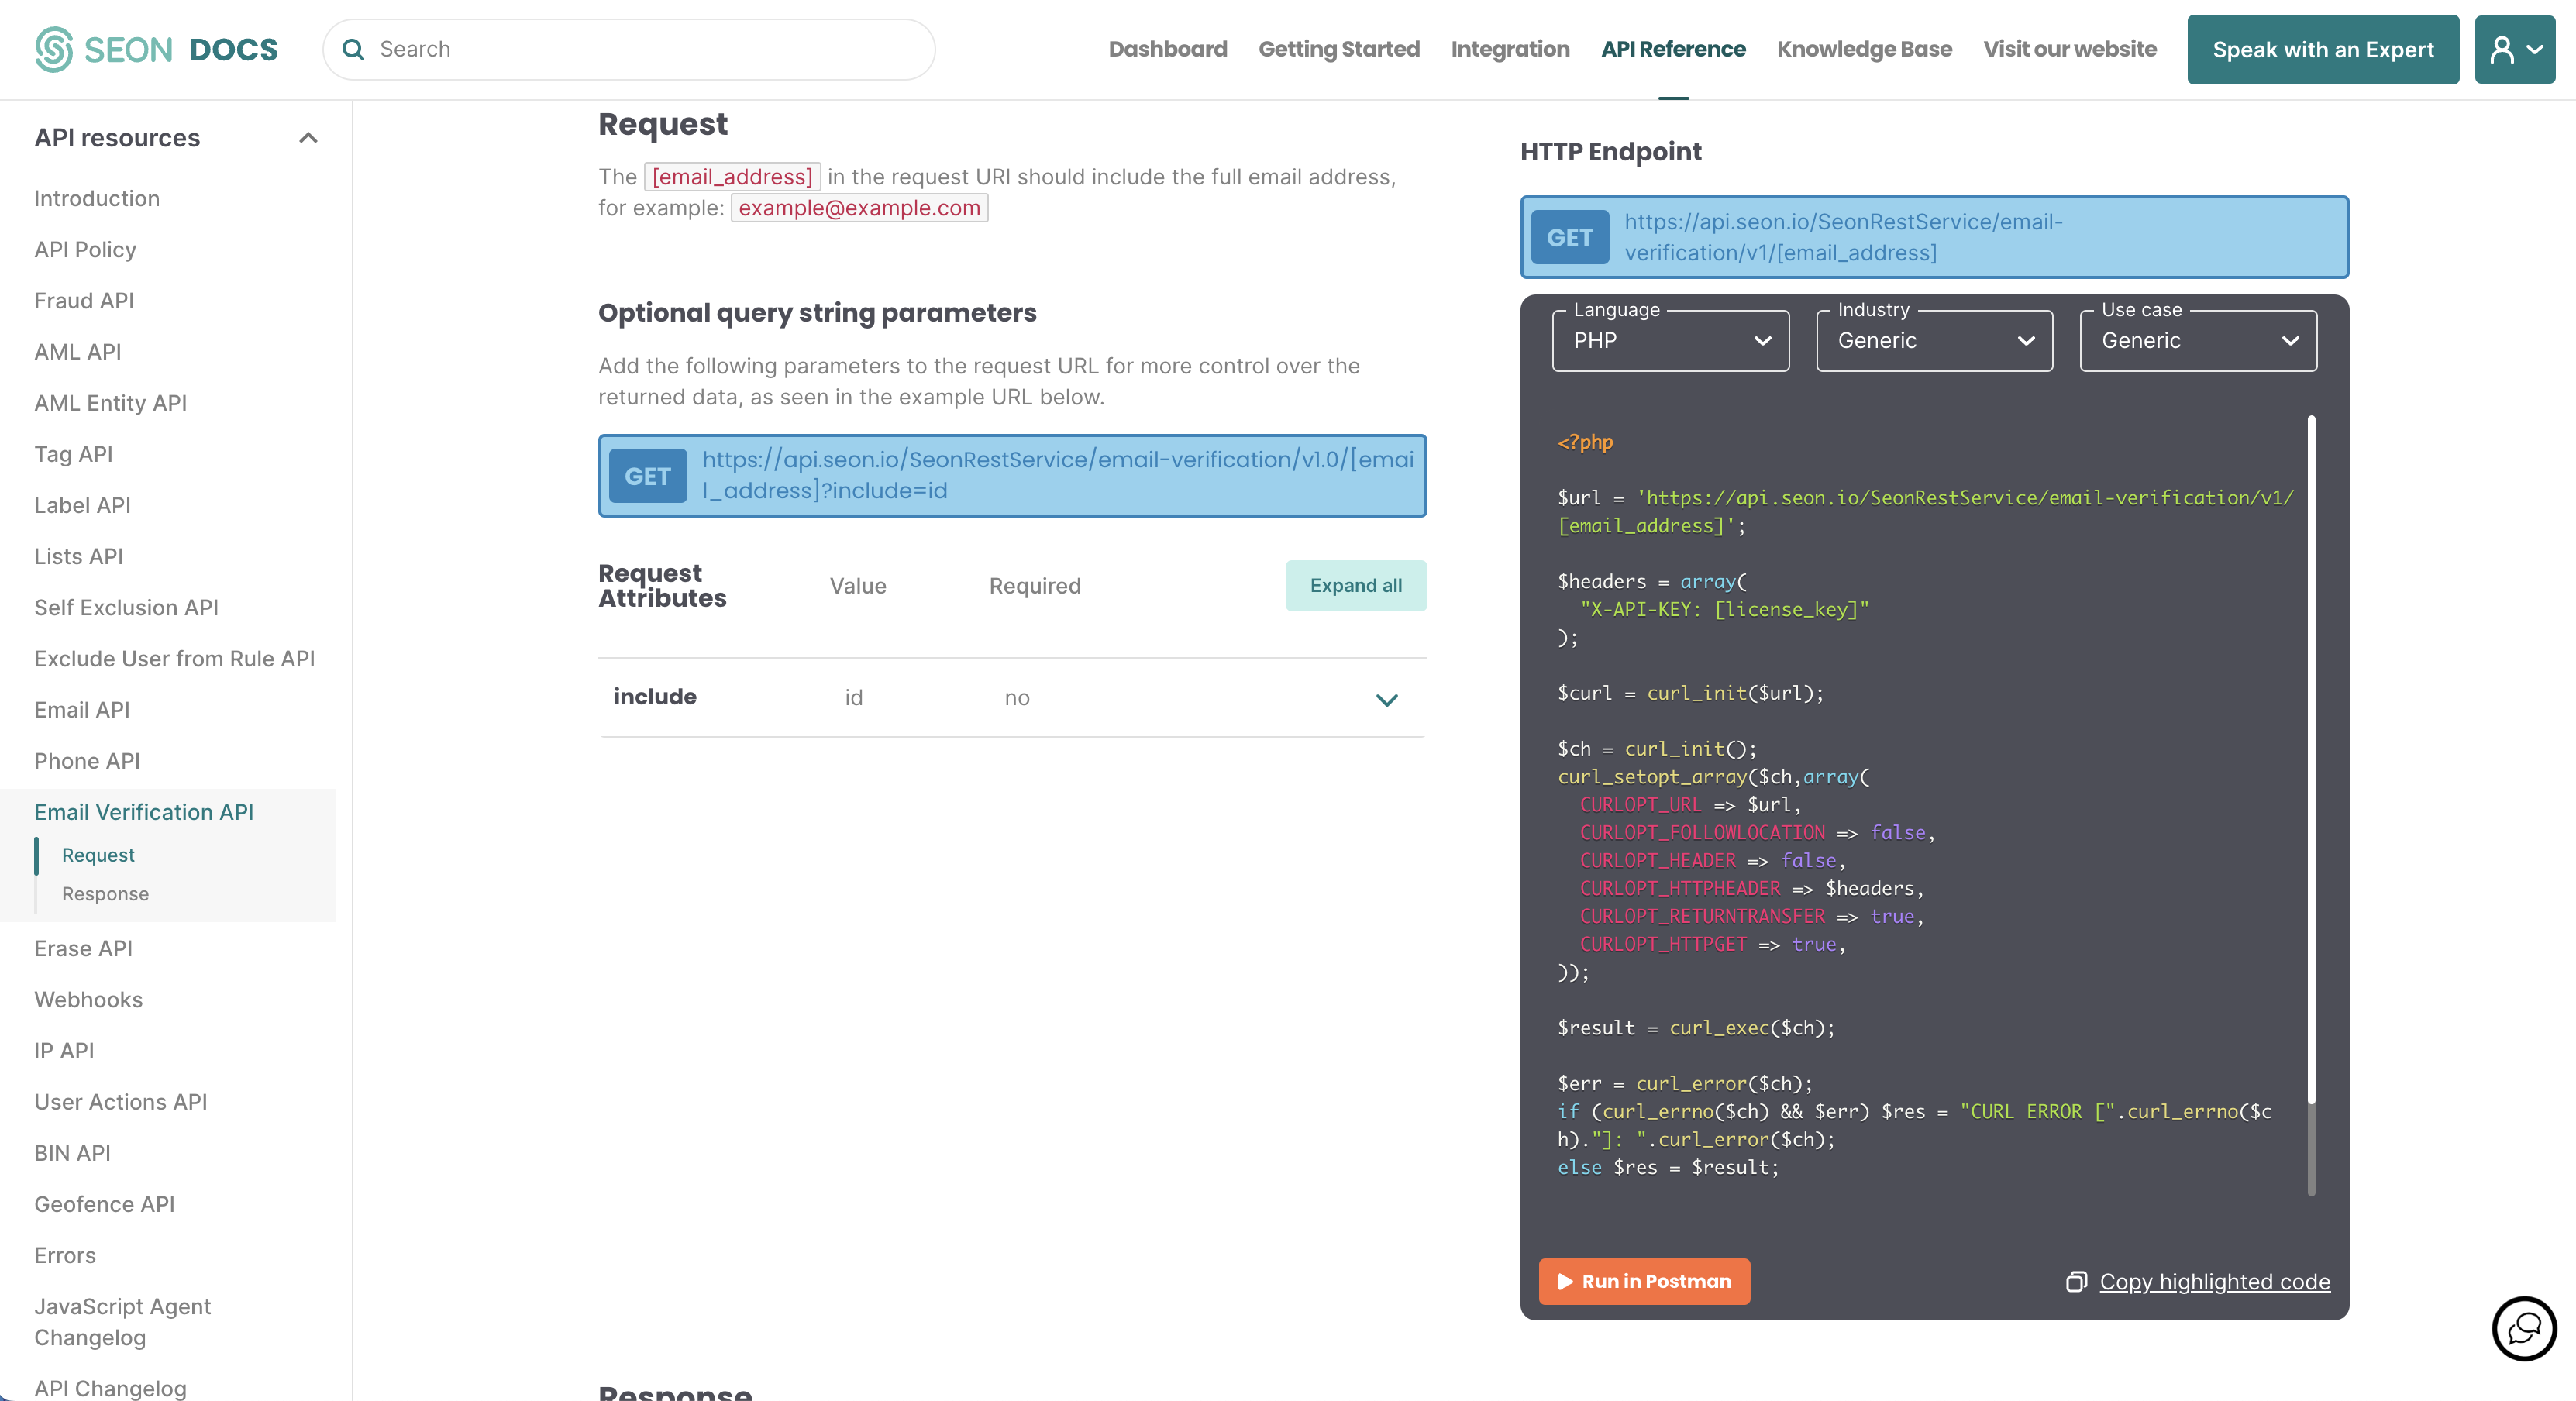Click the Run in Postman button
Screen dimensions: 2576x1401
pos(1644,1281)
